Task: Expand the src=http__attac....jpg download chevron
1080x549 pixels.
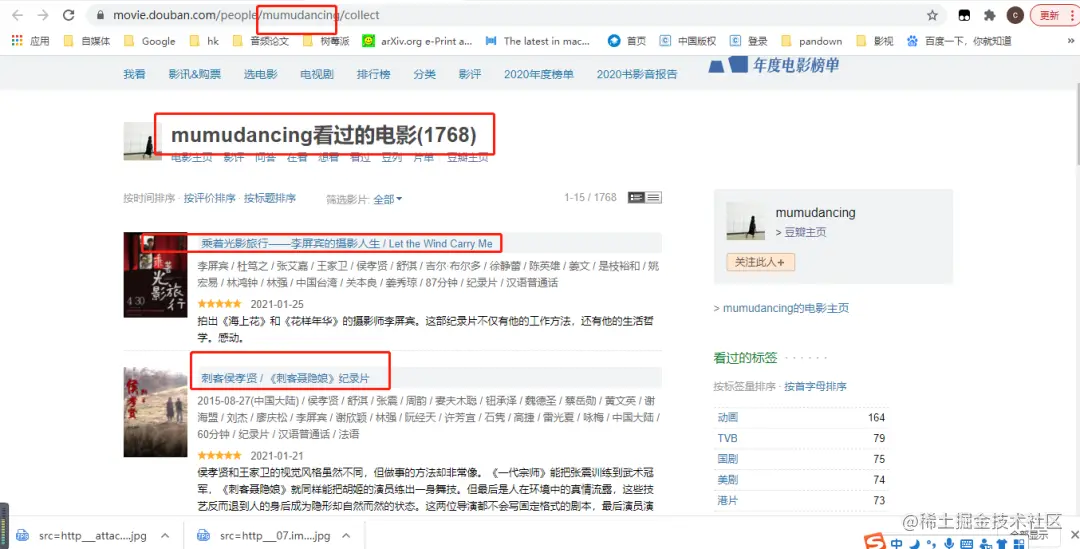Action: coord(165,535)
